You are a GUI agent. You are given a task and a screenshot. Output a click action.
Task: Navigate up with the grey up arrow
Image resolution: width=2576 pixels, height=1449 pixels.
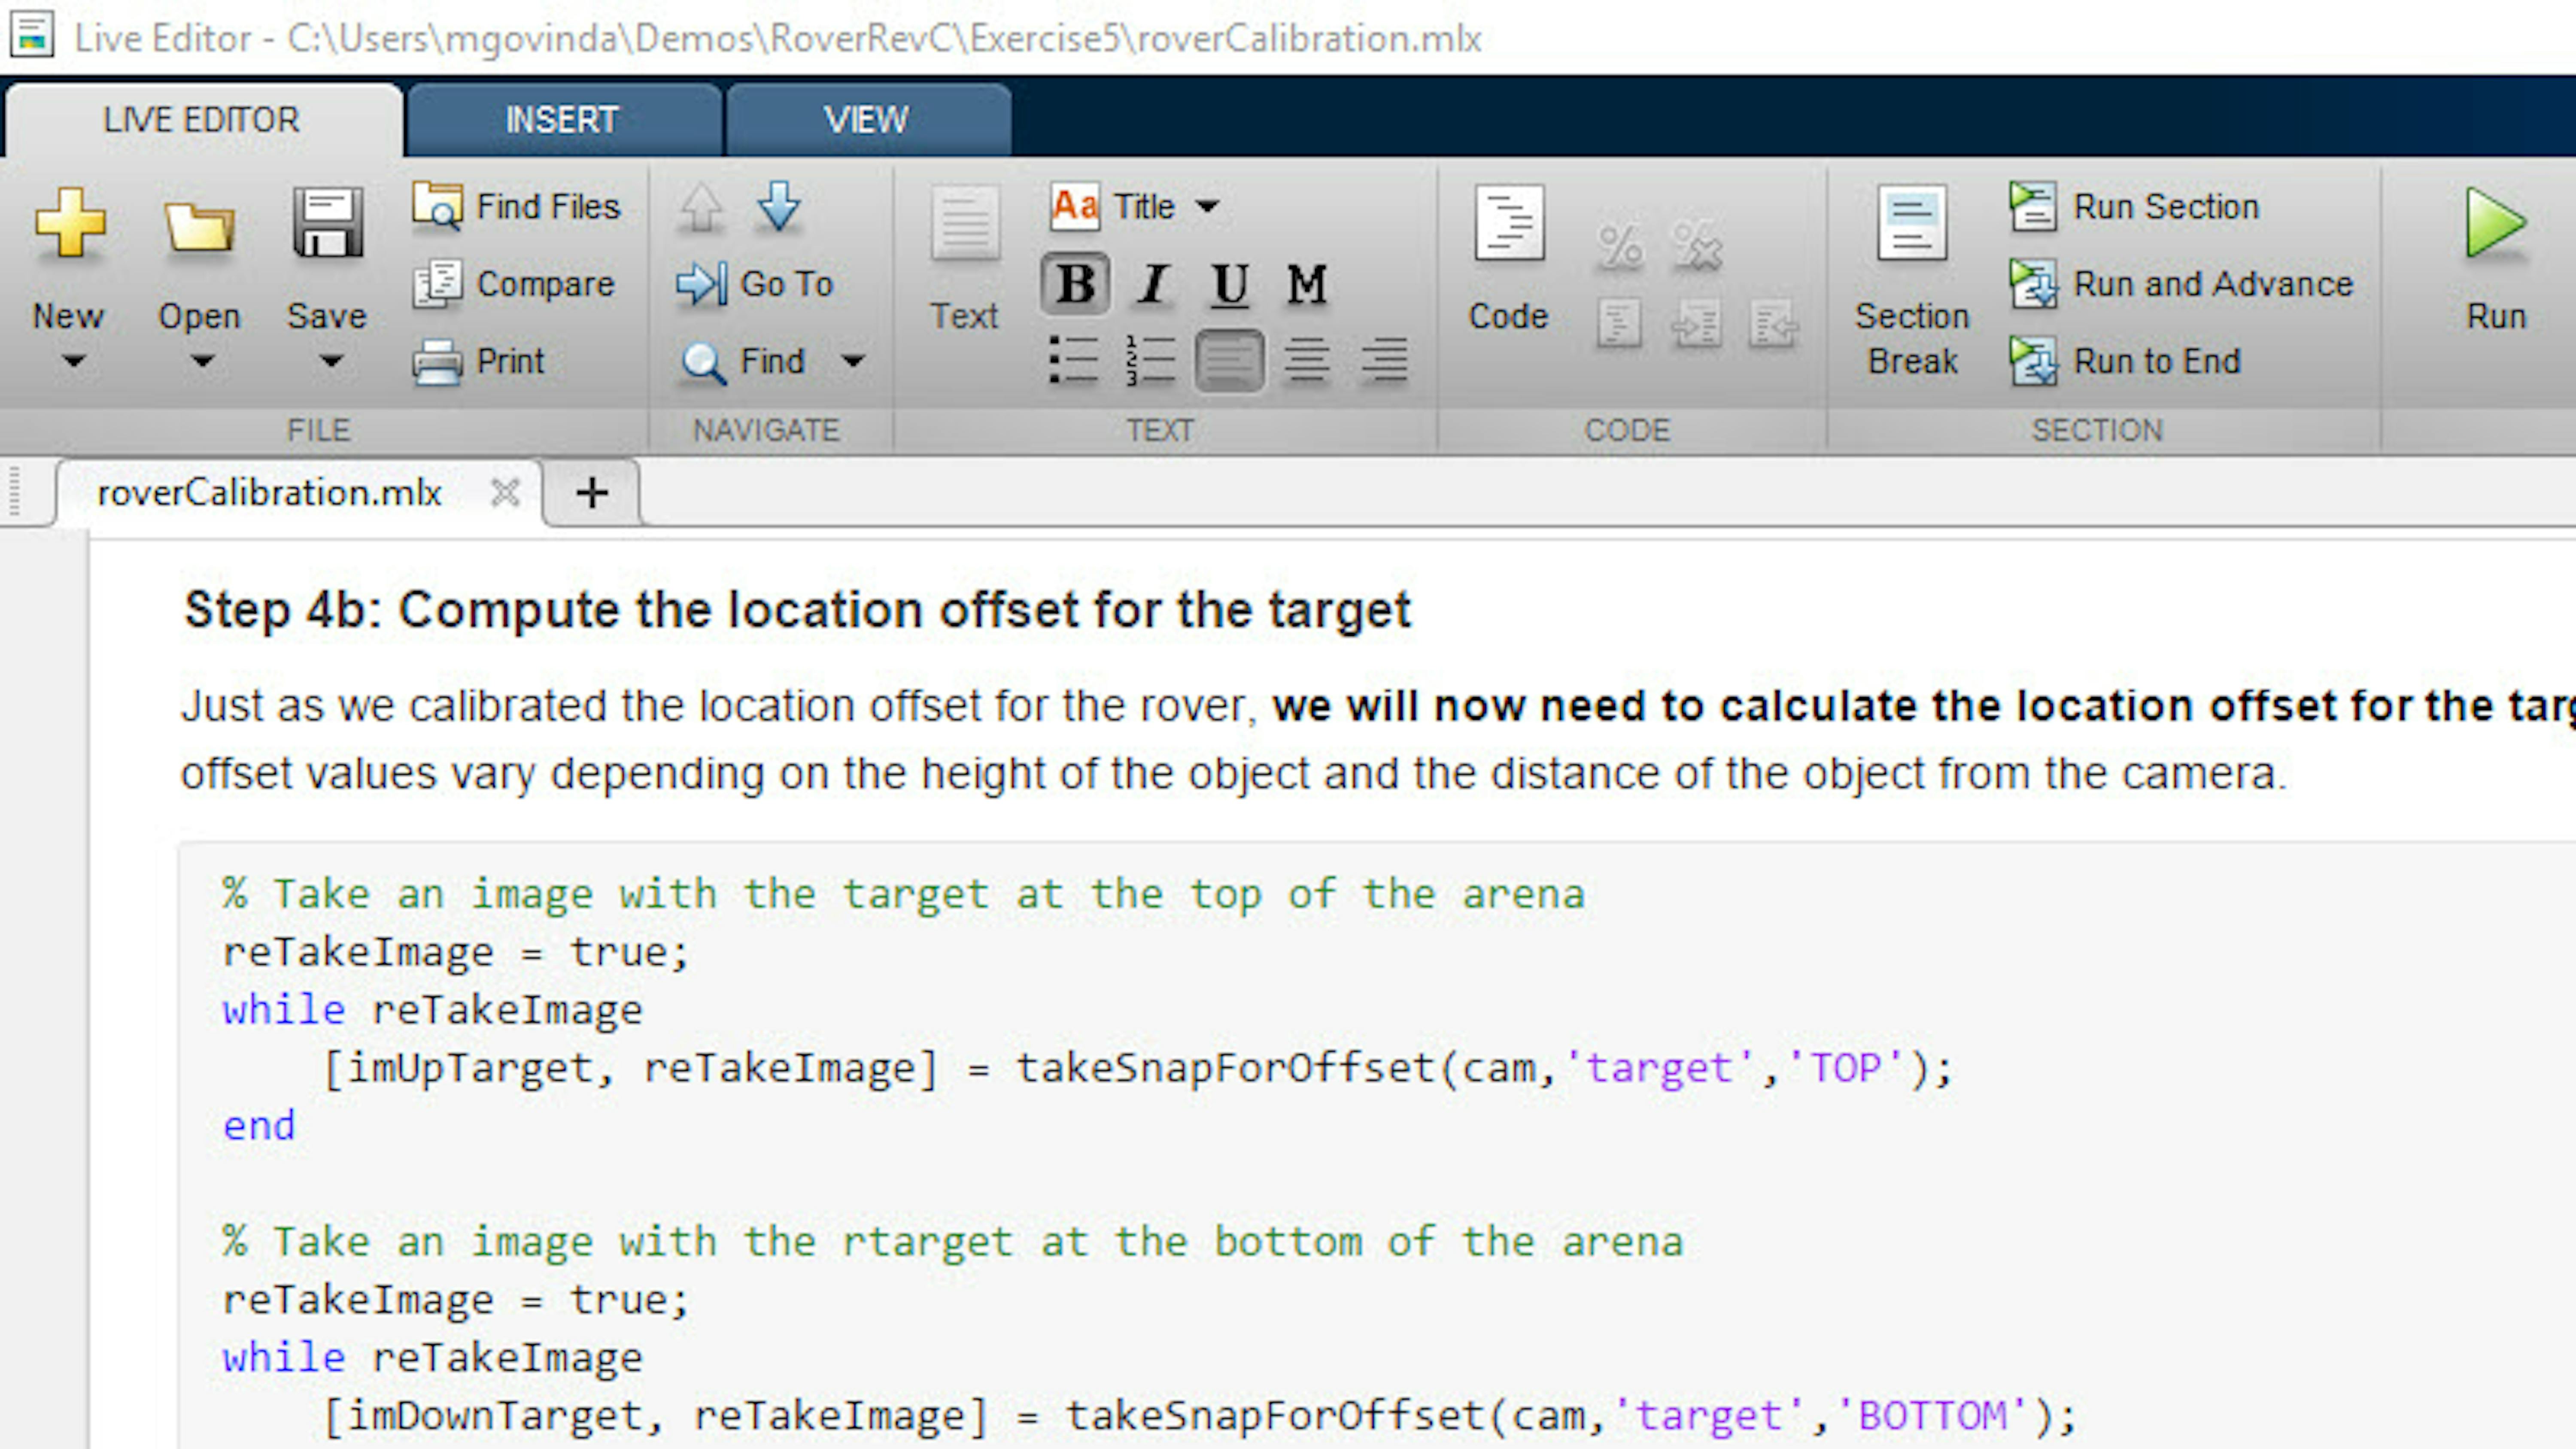(x=701, y=207)
